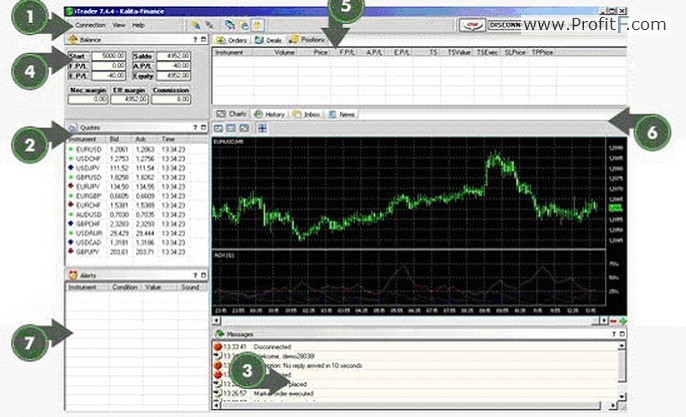The height and width of the screenshot is (417, 686).
Task: Click the Balance panel title icon
Action: pos(73,39)
